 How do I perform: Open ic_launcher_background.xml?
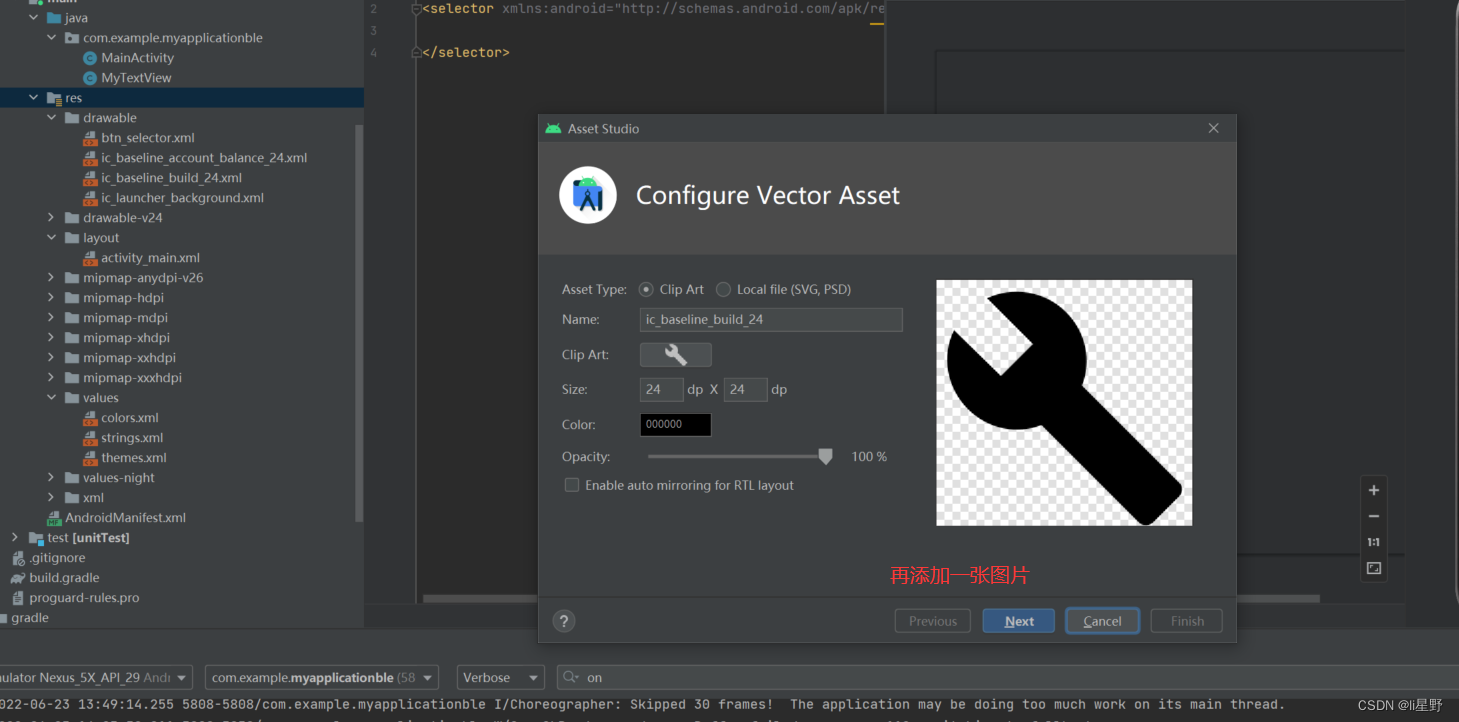tap(182, 198)
